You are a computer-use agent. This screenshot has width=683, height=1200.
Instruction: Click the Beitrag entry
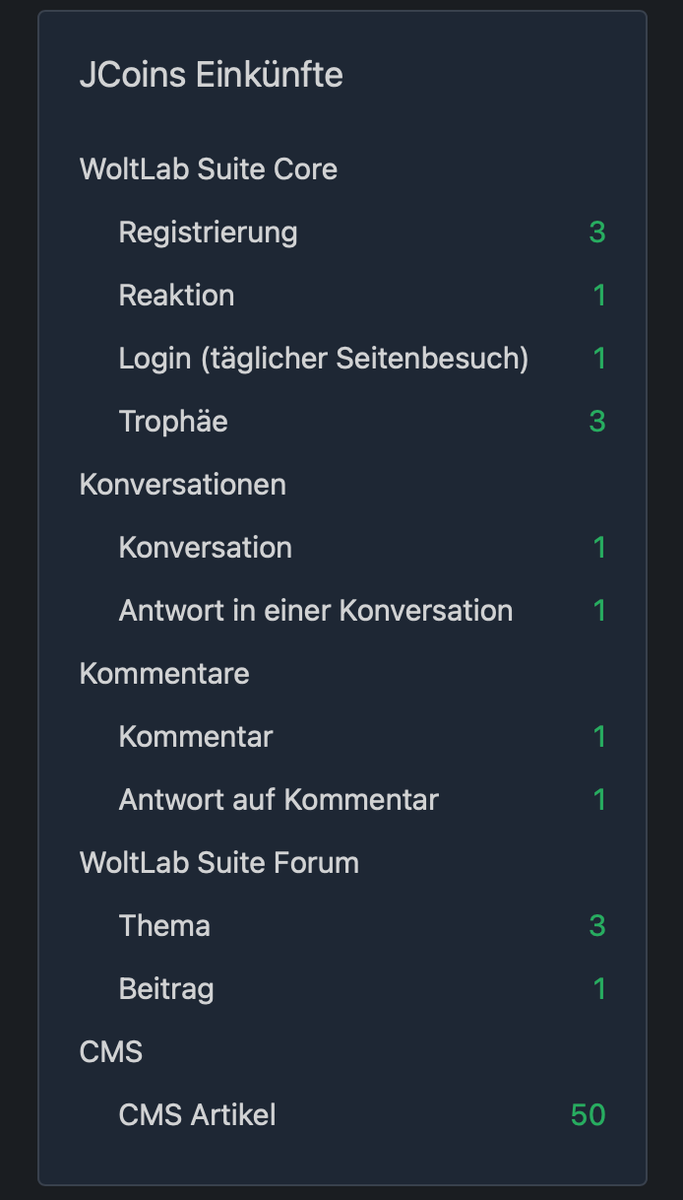coord(166,988)
